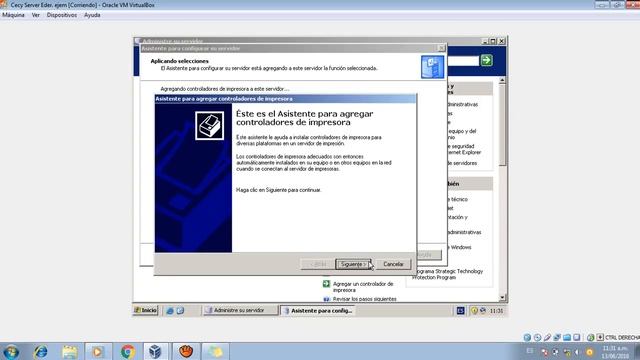Click the host key arrow icon beside CTRL DERECHA
The width and height of the screenshot is (640, 360).
pyautogui.click(x=600, y=338)
